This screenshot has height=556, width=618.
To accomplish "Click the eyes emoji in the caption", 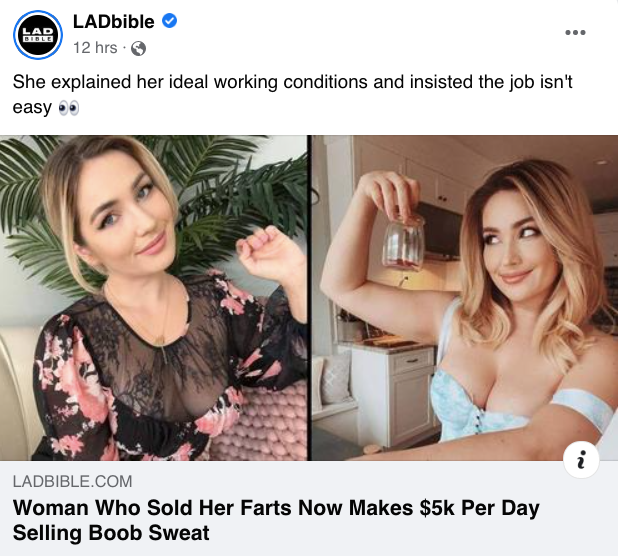I will 67,106.
